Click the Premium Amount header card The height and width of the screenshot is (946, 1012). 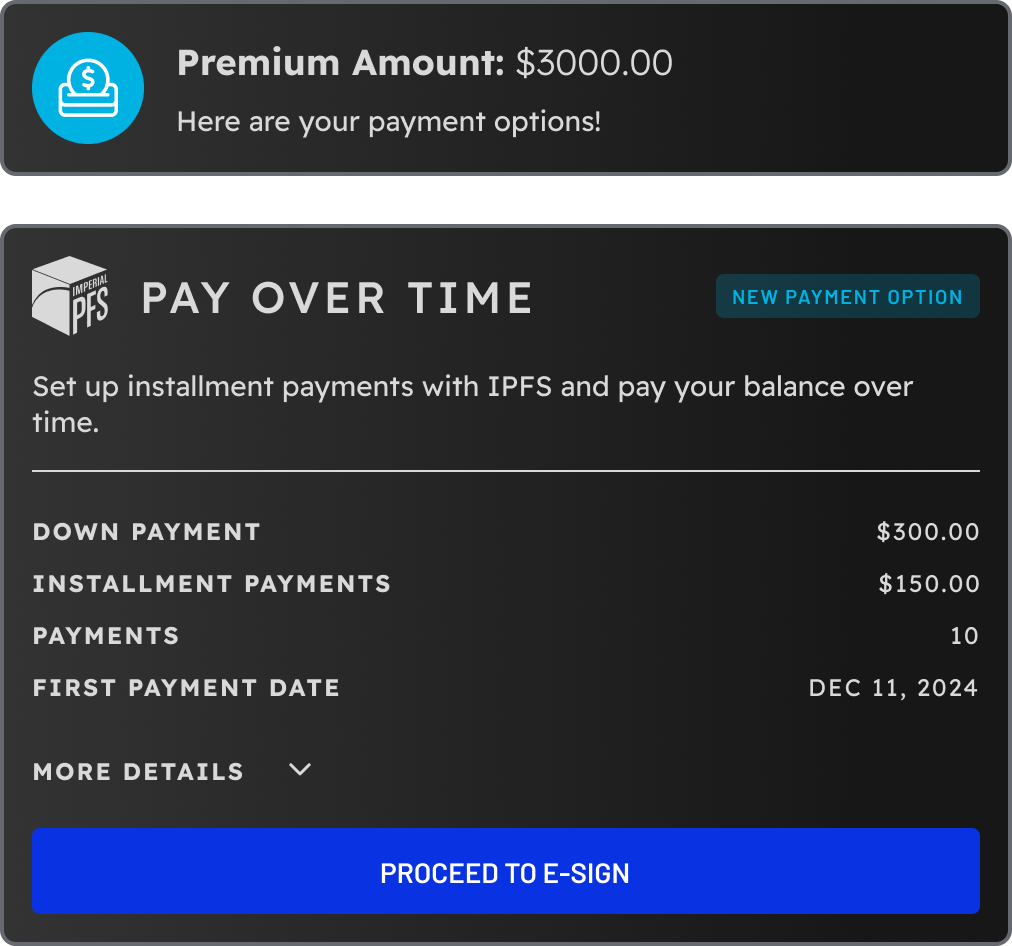tap(506, 88)
